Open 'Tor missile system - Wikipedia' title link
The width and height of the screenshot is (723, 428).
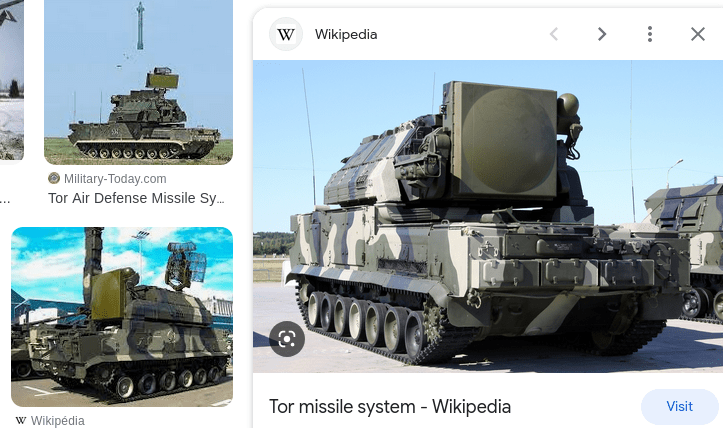(x=390, y=407)
